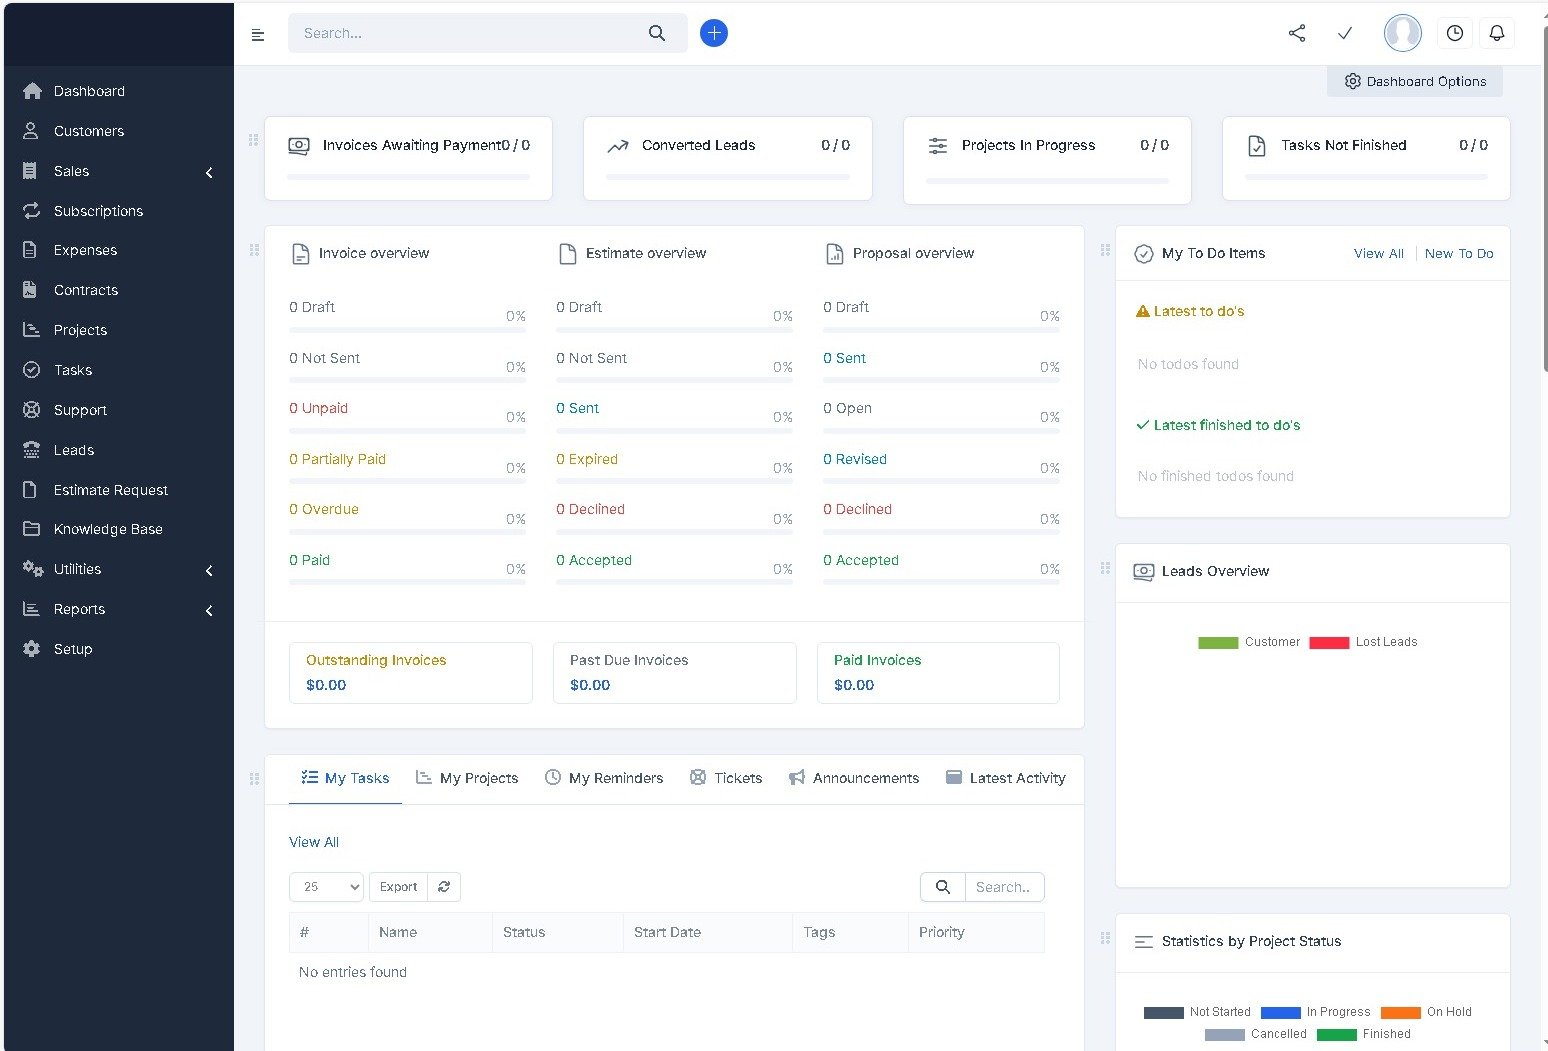1548x1051 pixels.
Task: Click the New To Do link
Action: click(x=1459, y=254)
